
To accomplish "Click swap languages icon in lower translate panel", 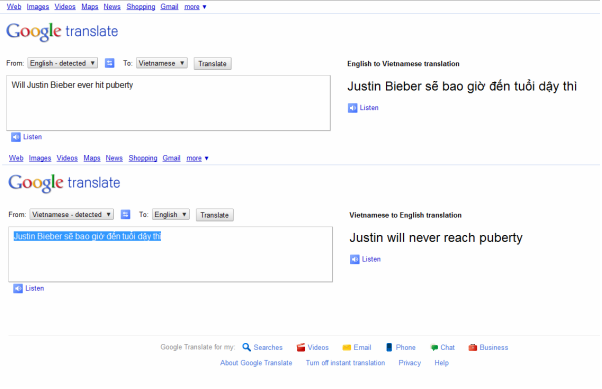I will [125, 214].
